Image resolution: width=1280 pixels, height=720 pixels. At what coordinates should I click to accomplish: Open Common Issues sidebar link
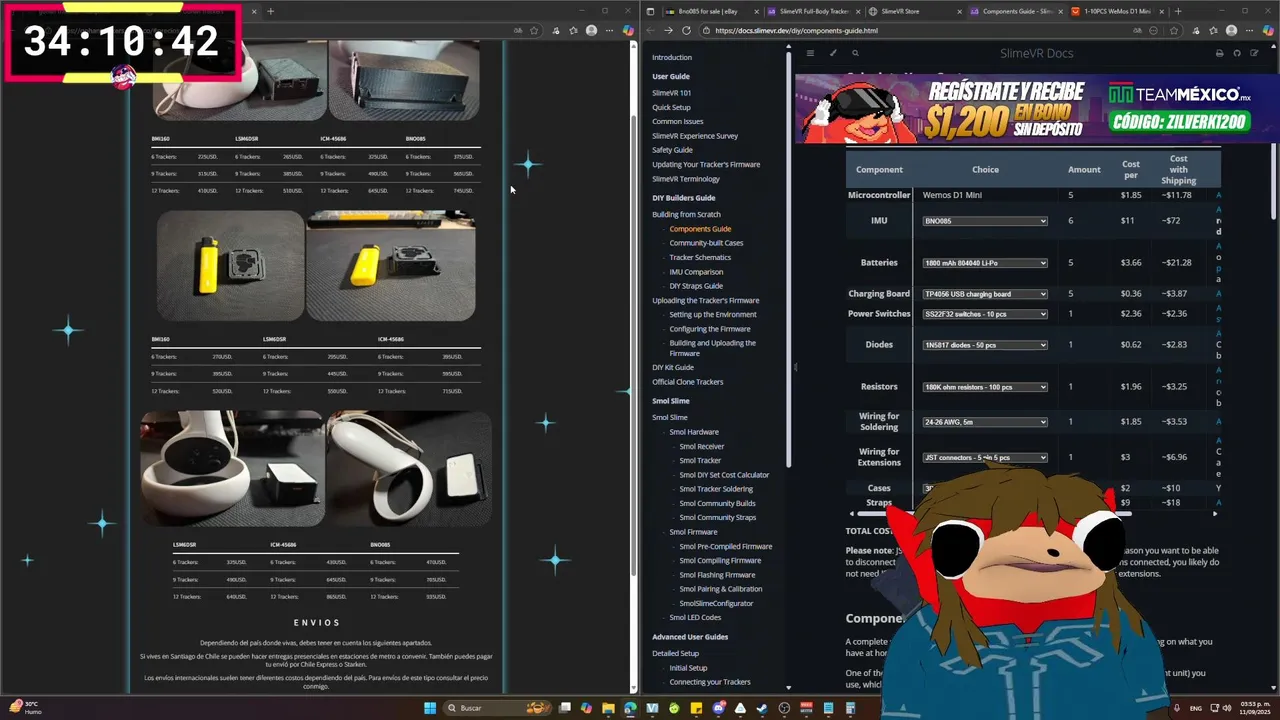pos(678,121)
